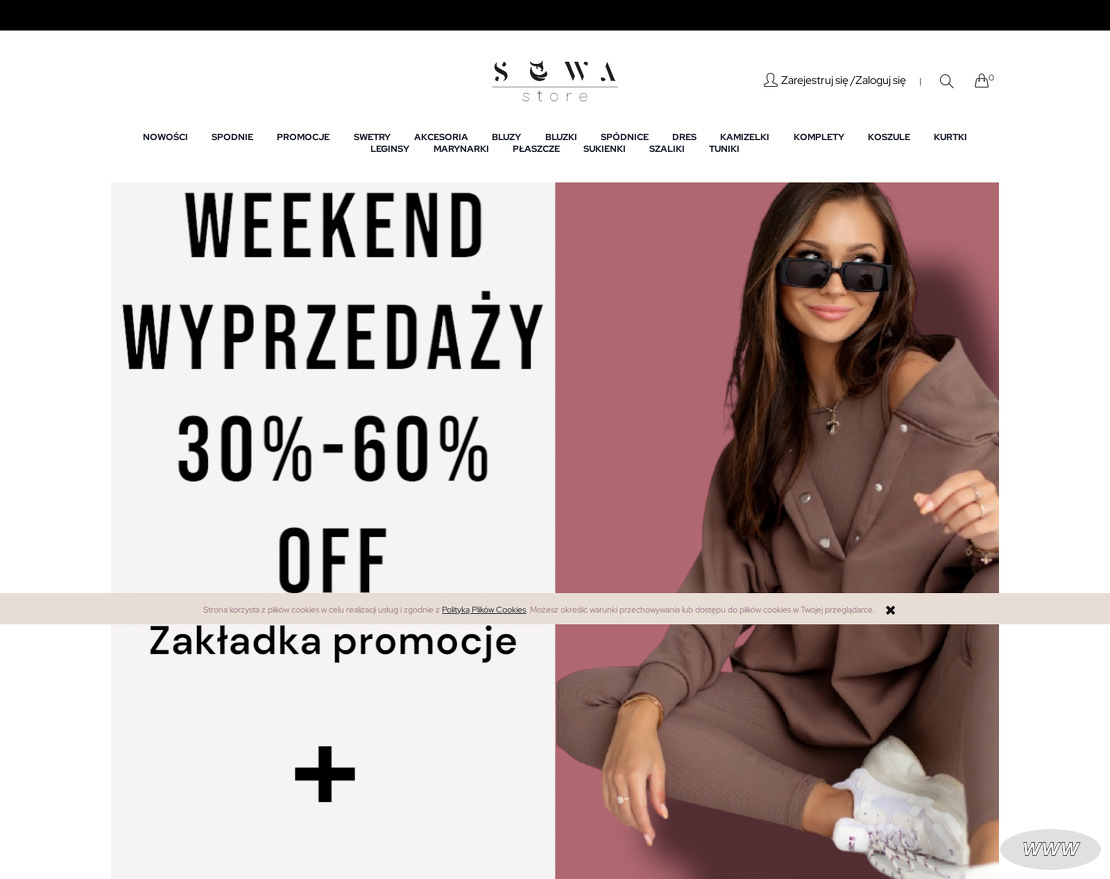Image resolution: width=1110 pixels, height=879 pixels.
Task: Click the Weekend Wyprzedaży promo banner
Action: [x=555, y=531]
